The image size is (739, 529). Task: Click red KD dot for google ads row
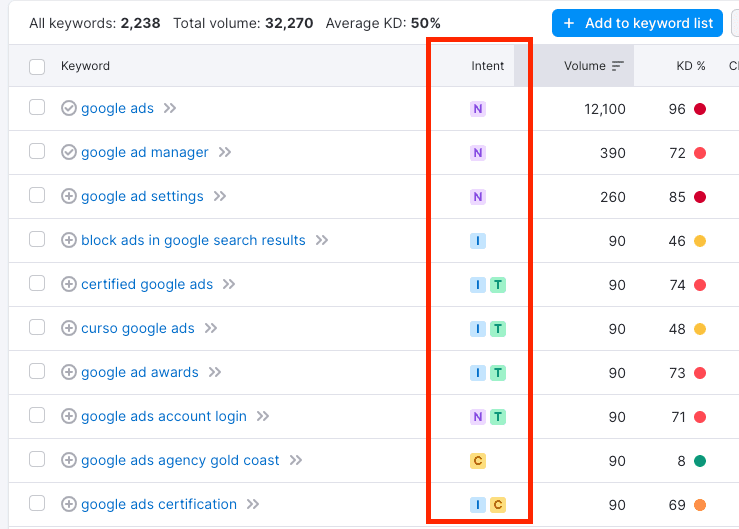[700, 109]
